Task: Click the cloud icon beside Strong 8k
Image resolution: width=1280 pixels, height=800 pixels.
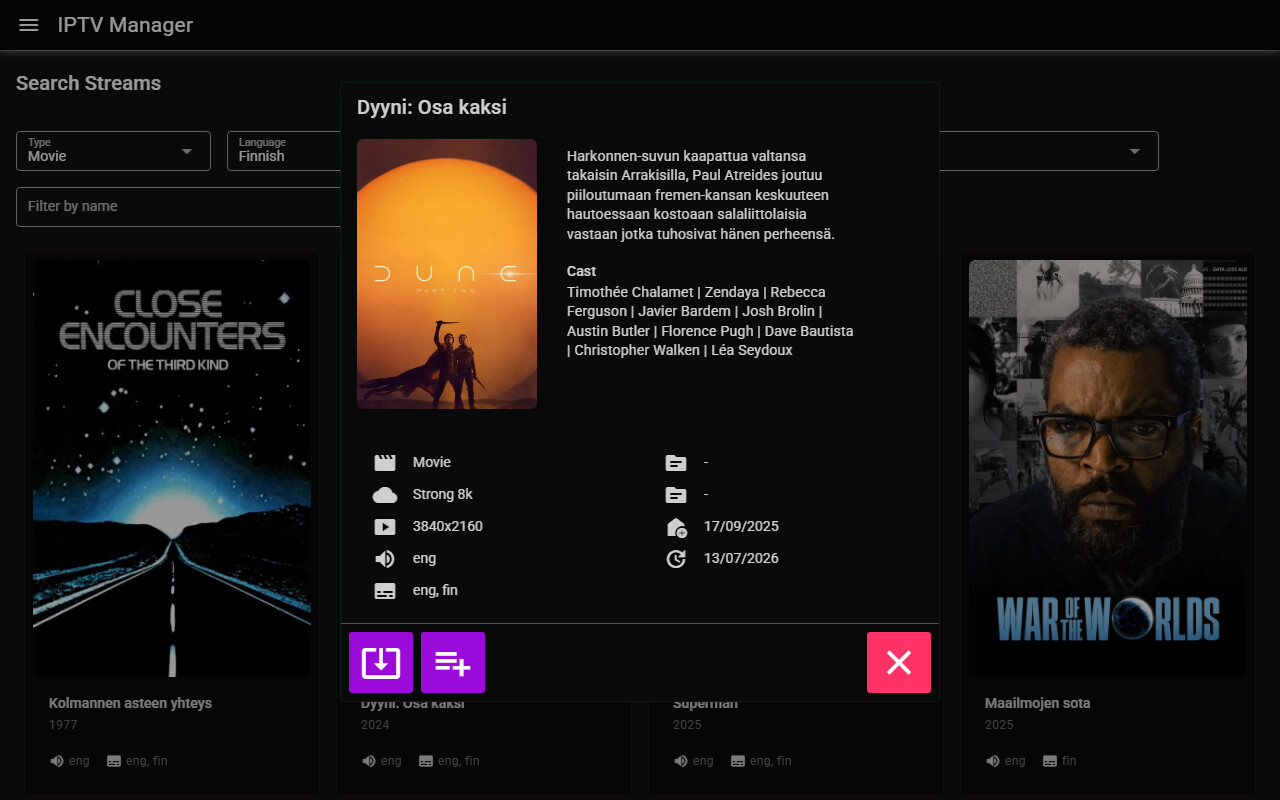Action: click(x=385, y=494)
